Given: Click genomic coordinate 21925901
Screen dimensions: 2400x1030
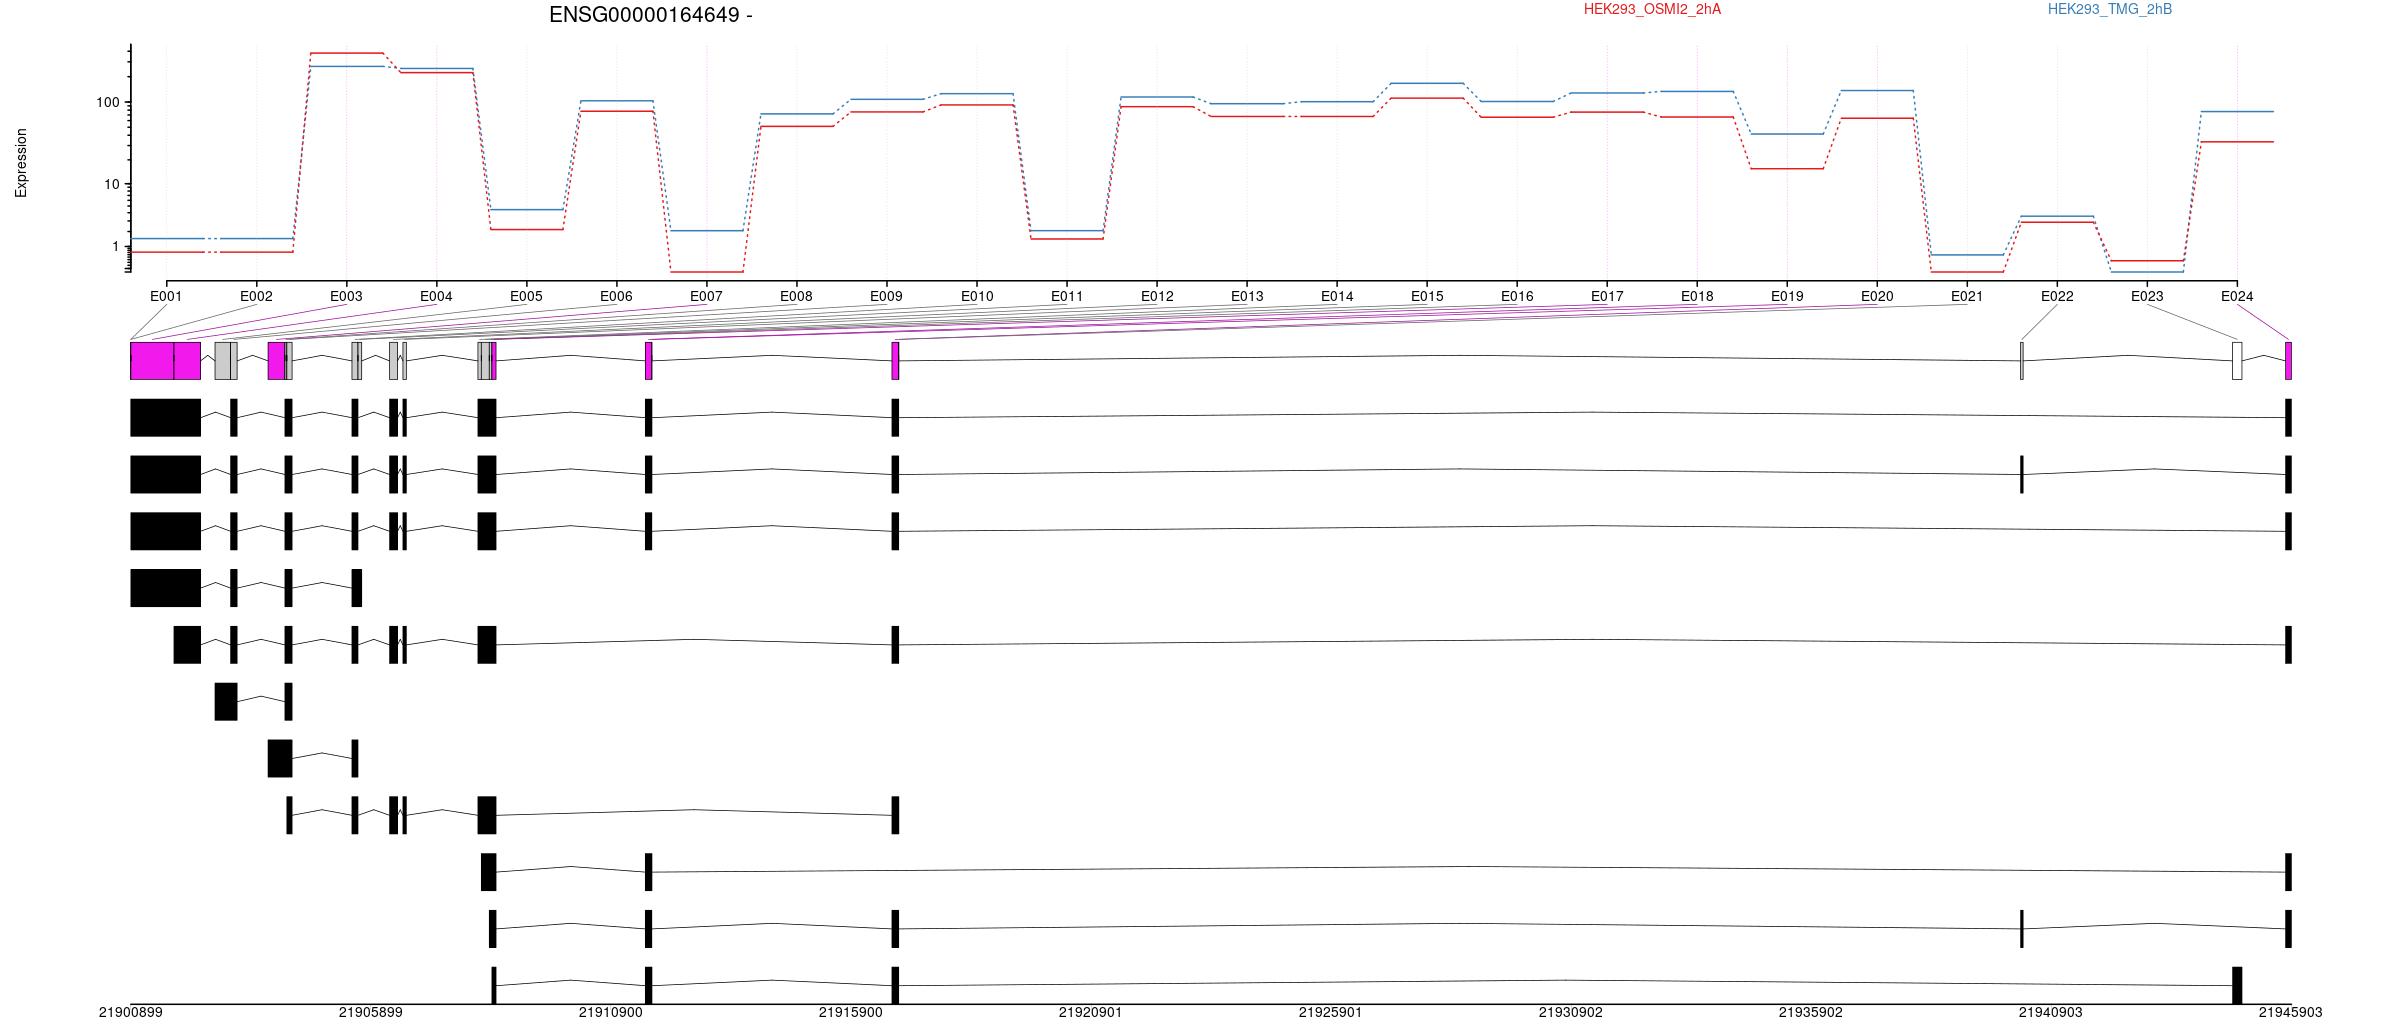Looking at the screenshot, I should pyautogui.click(x=1330, y=1012).
